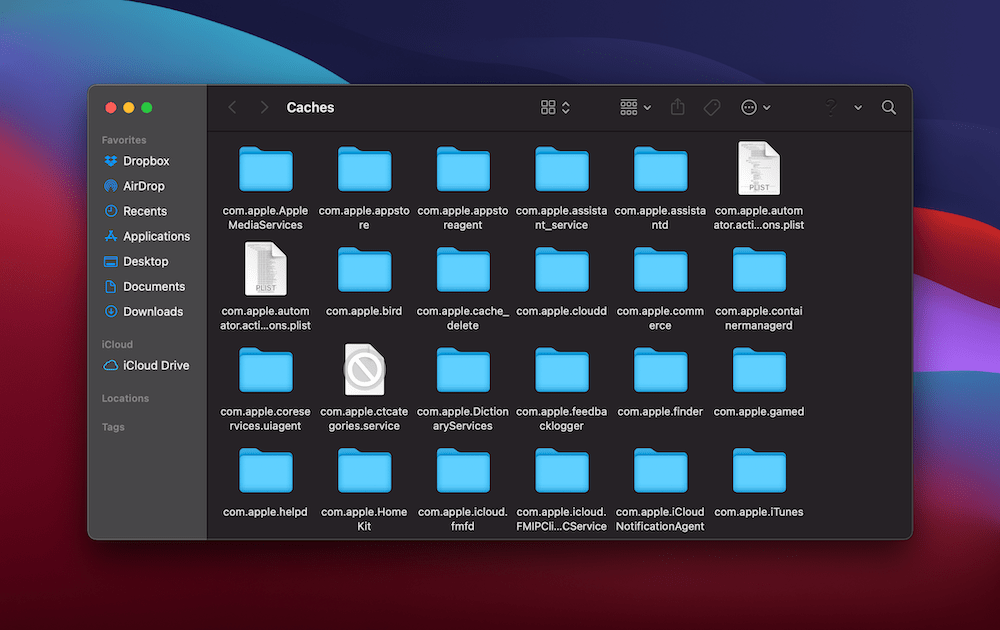Select the com.apple.autom...ons.plist file
1000x630 pixels.
coord(759,170)
